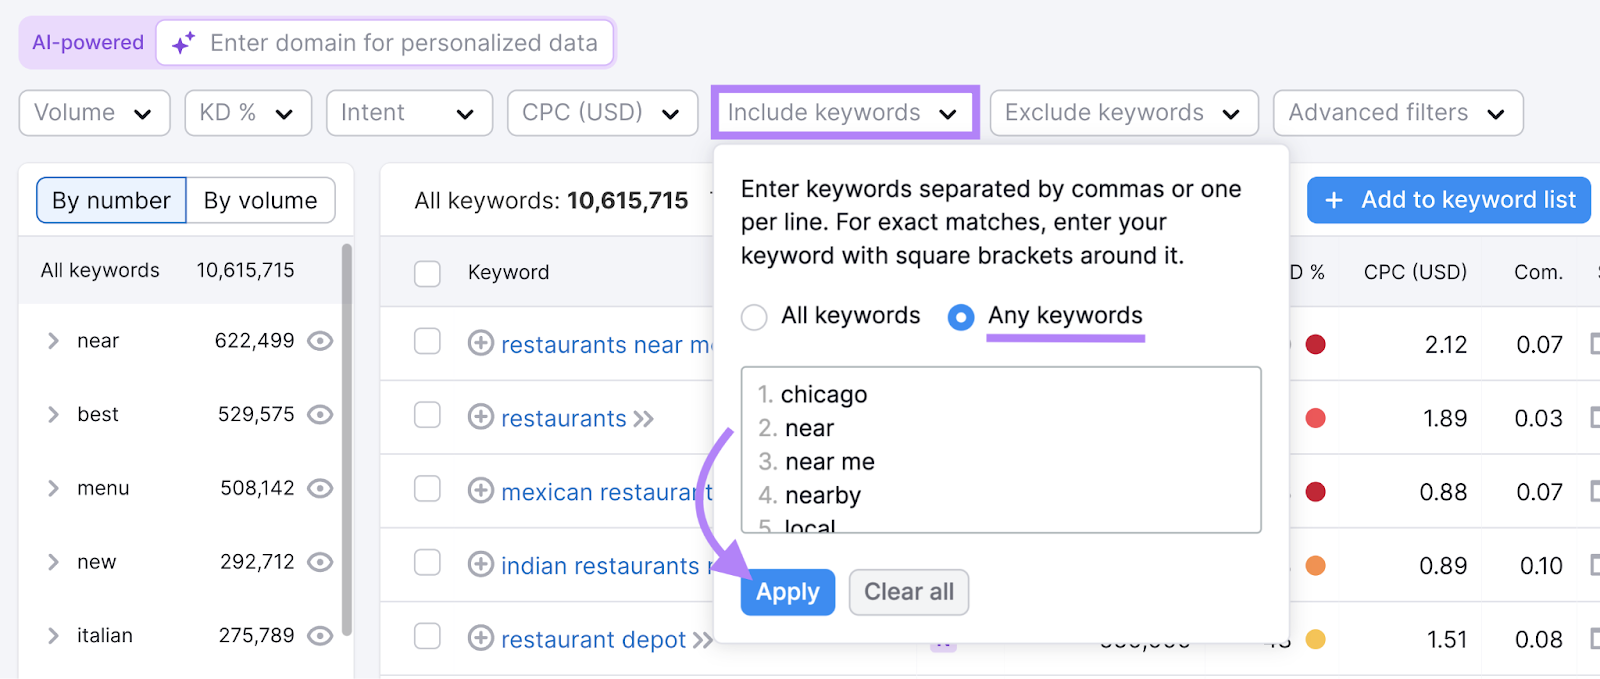This screenshot has width=1600, height=679.
Task: Open the Intent dropdown
Action: pyautogui.click(x=408, y=112)
